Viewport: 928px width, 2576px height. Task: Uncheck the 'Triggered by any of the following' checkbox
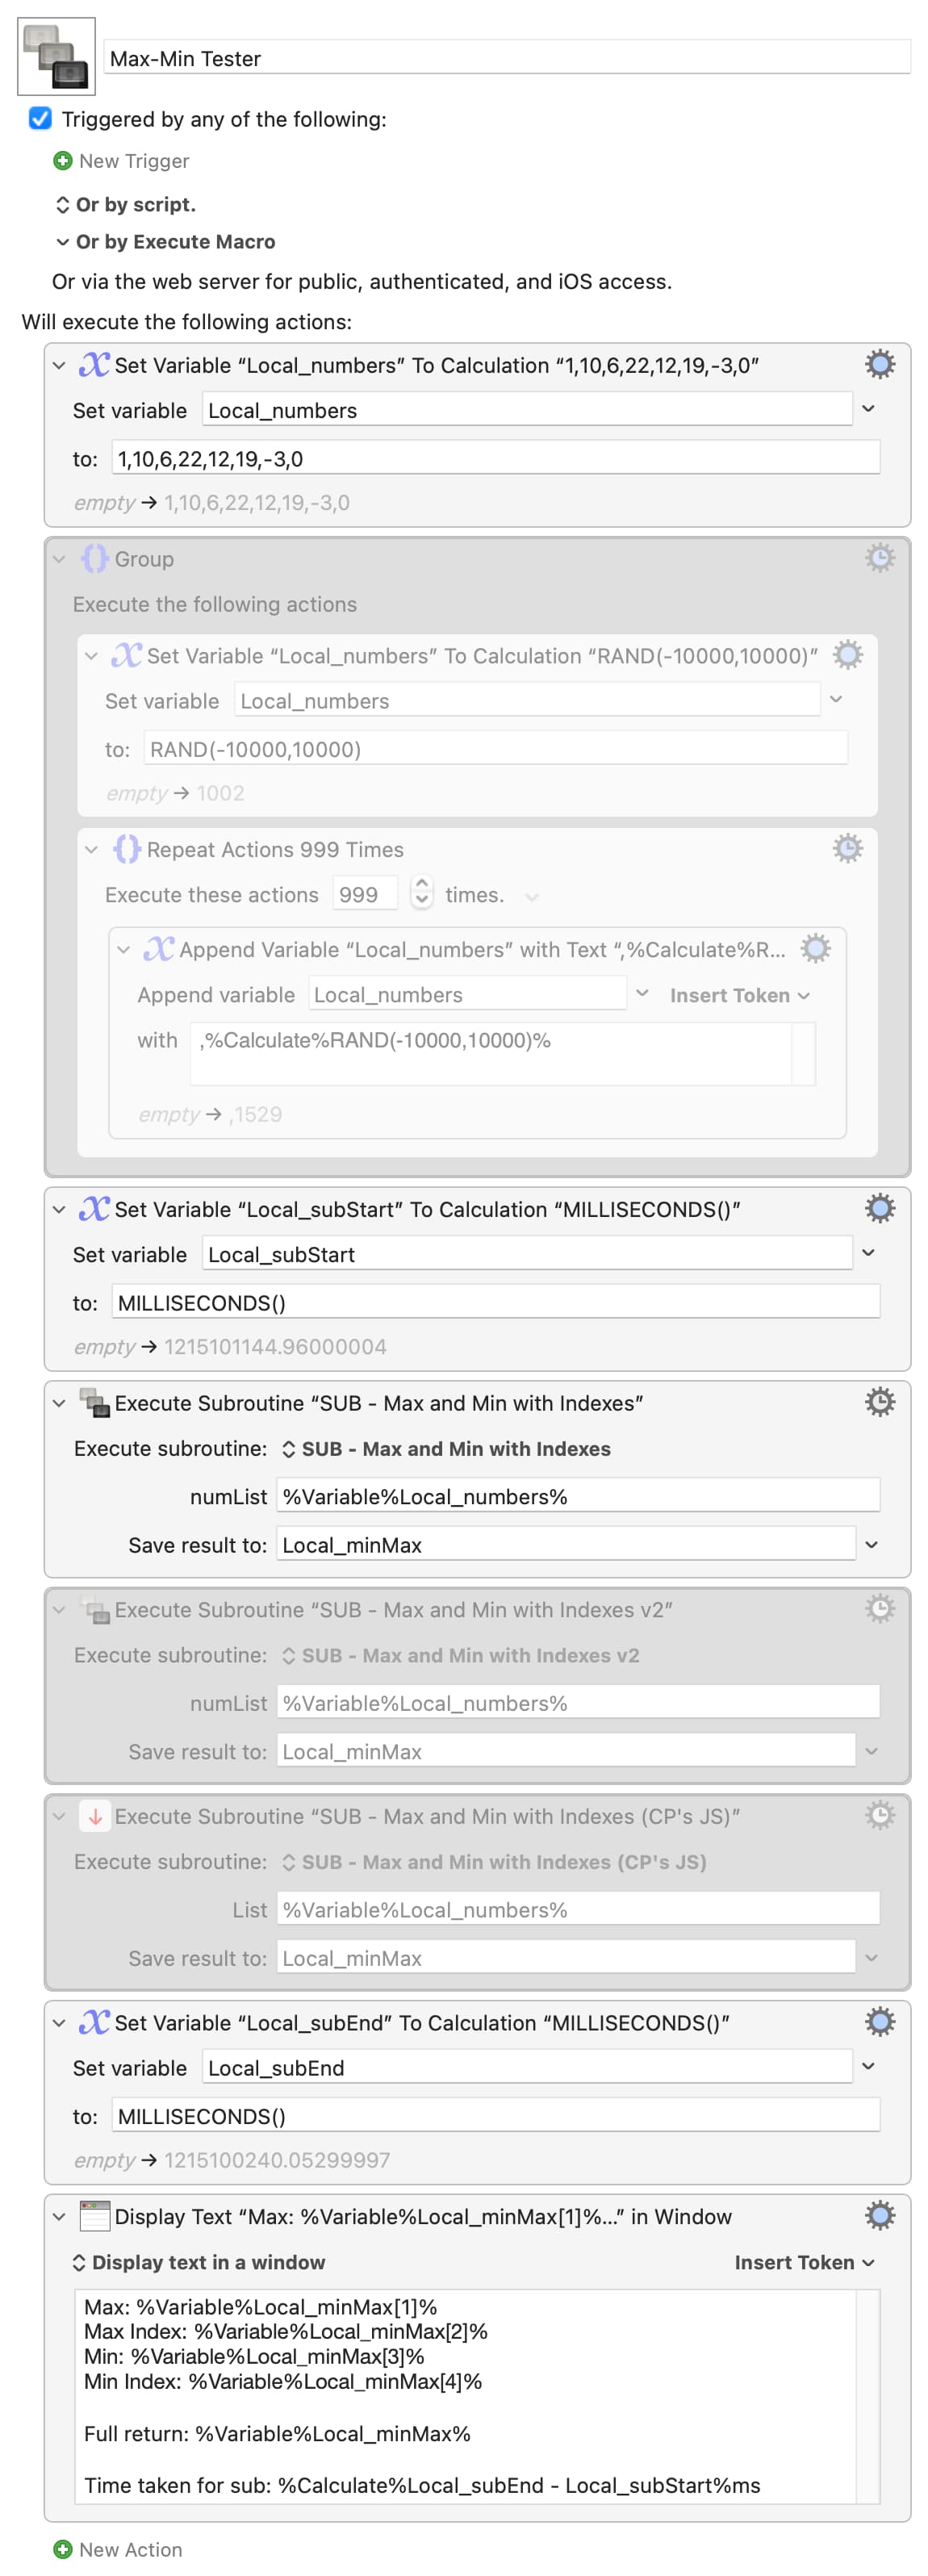point(40,119)
